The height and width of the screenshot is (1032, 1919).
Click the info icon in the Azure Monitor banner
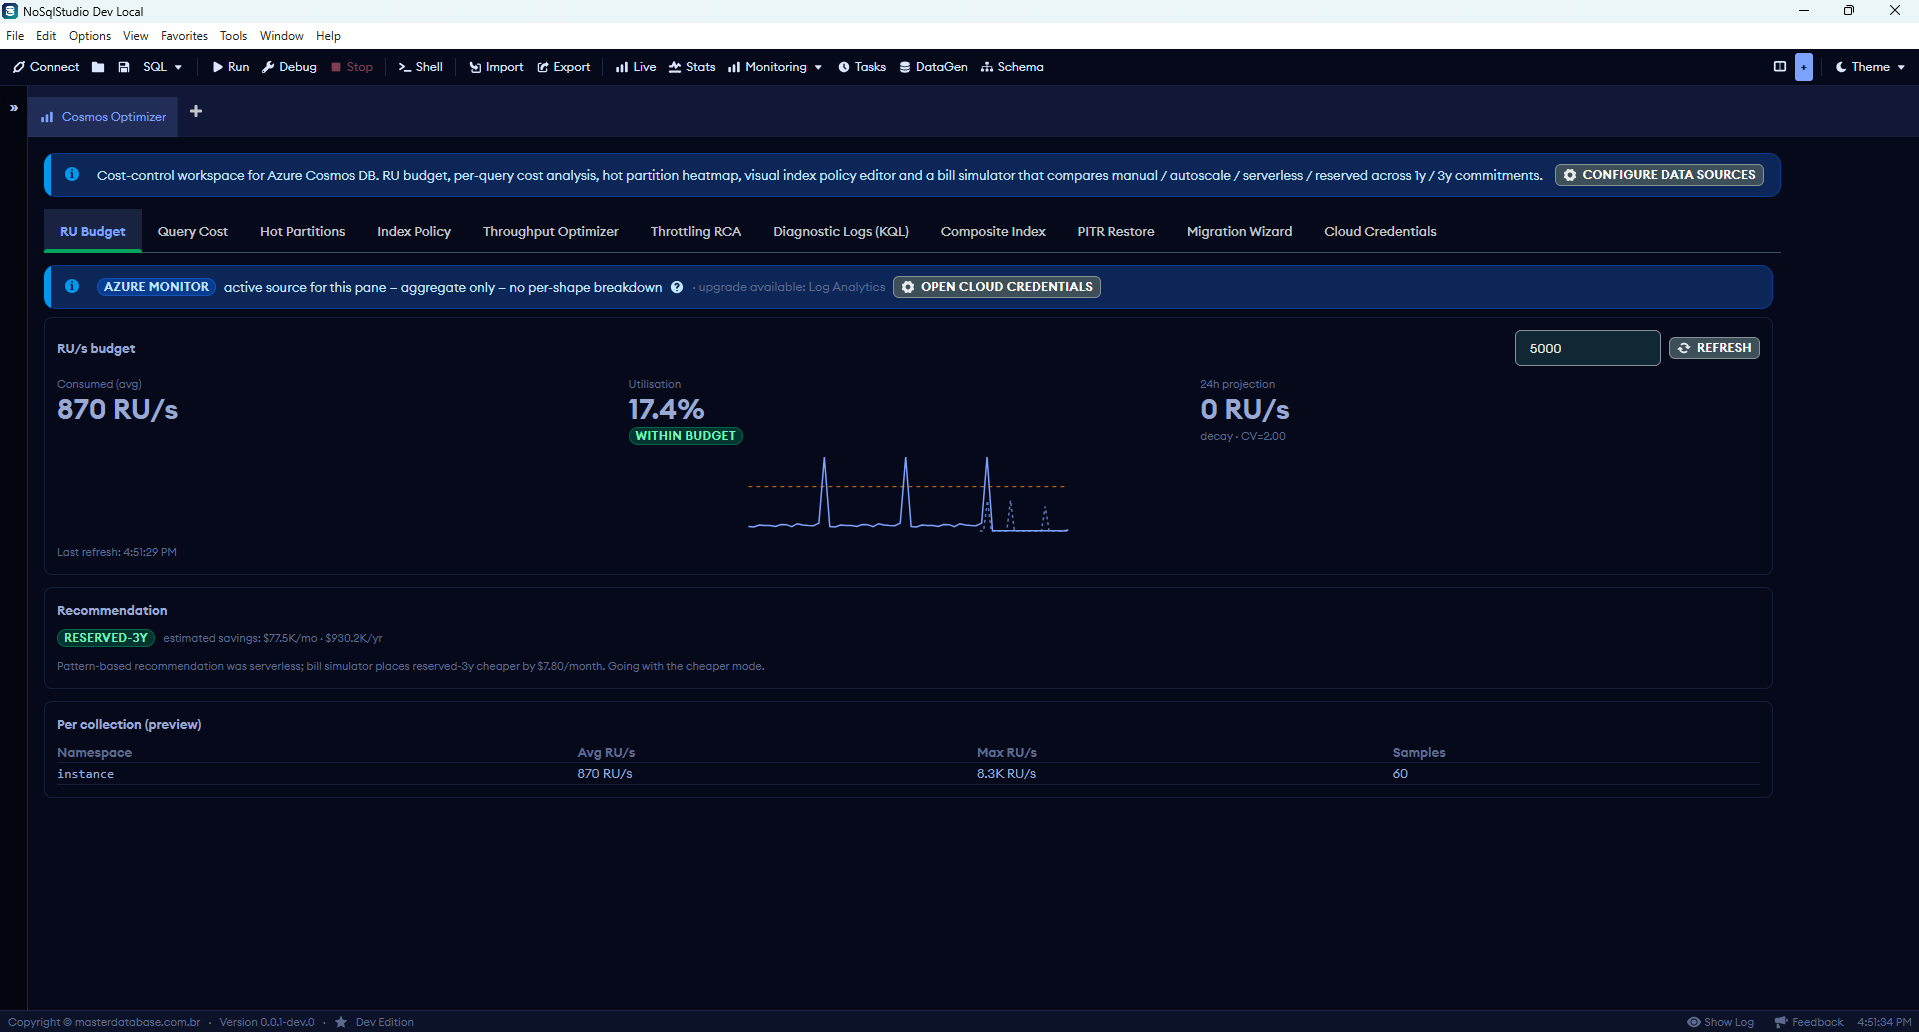72,286
